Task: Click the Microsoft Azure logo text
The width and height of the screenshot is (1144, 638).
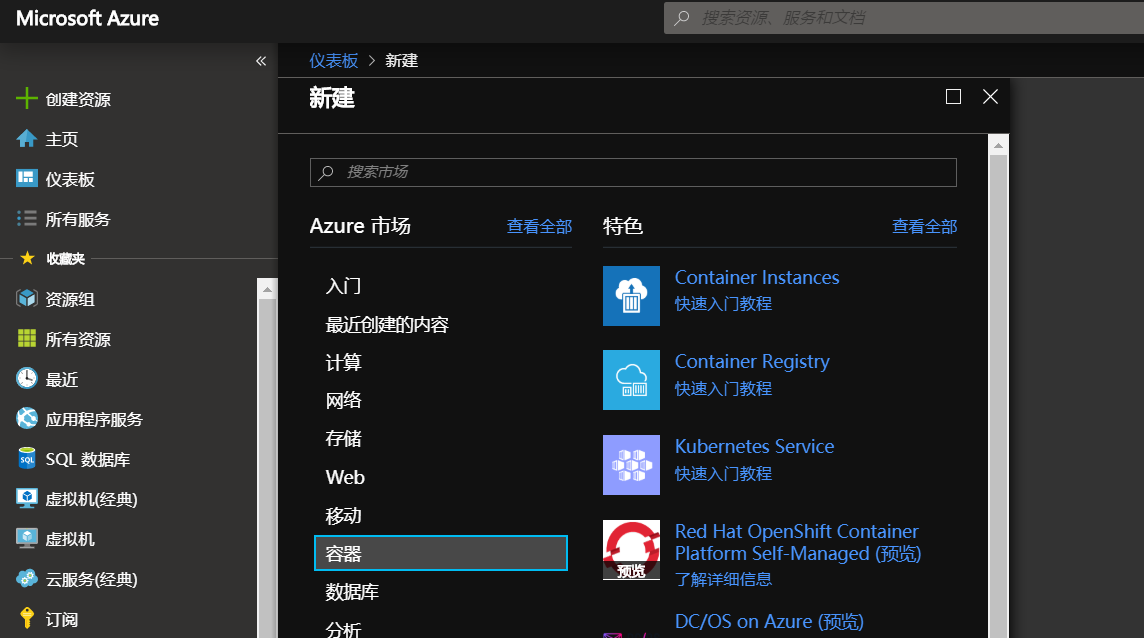Action: click(x=88, y=18)
